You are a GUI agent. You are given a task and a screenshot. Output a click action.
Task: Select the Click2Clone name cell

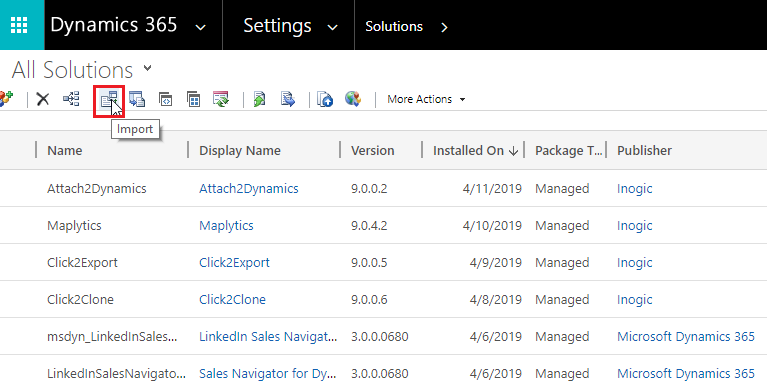[x=80, y=299]
